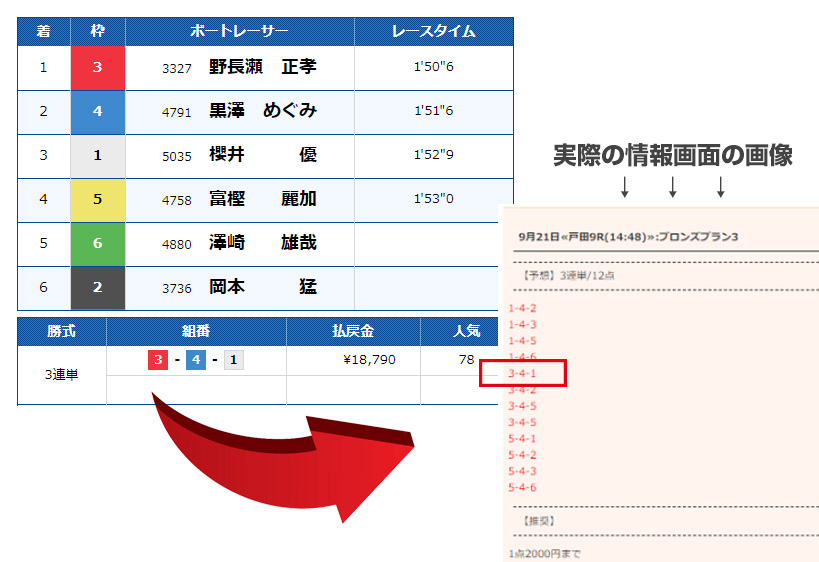Image resolution: width=819 pixels, height=562 pixels.
Task: Click the blue lane 4 box in results
Action: tap(97, 111)
